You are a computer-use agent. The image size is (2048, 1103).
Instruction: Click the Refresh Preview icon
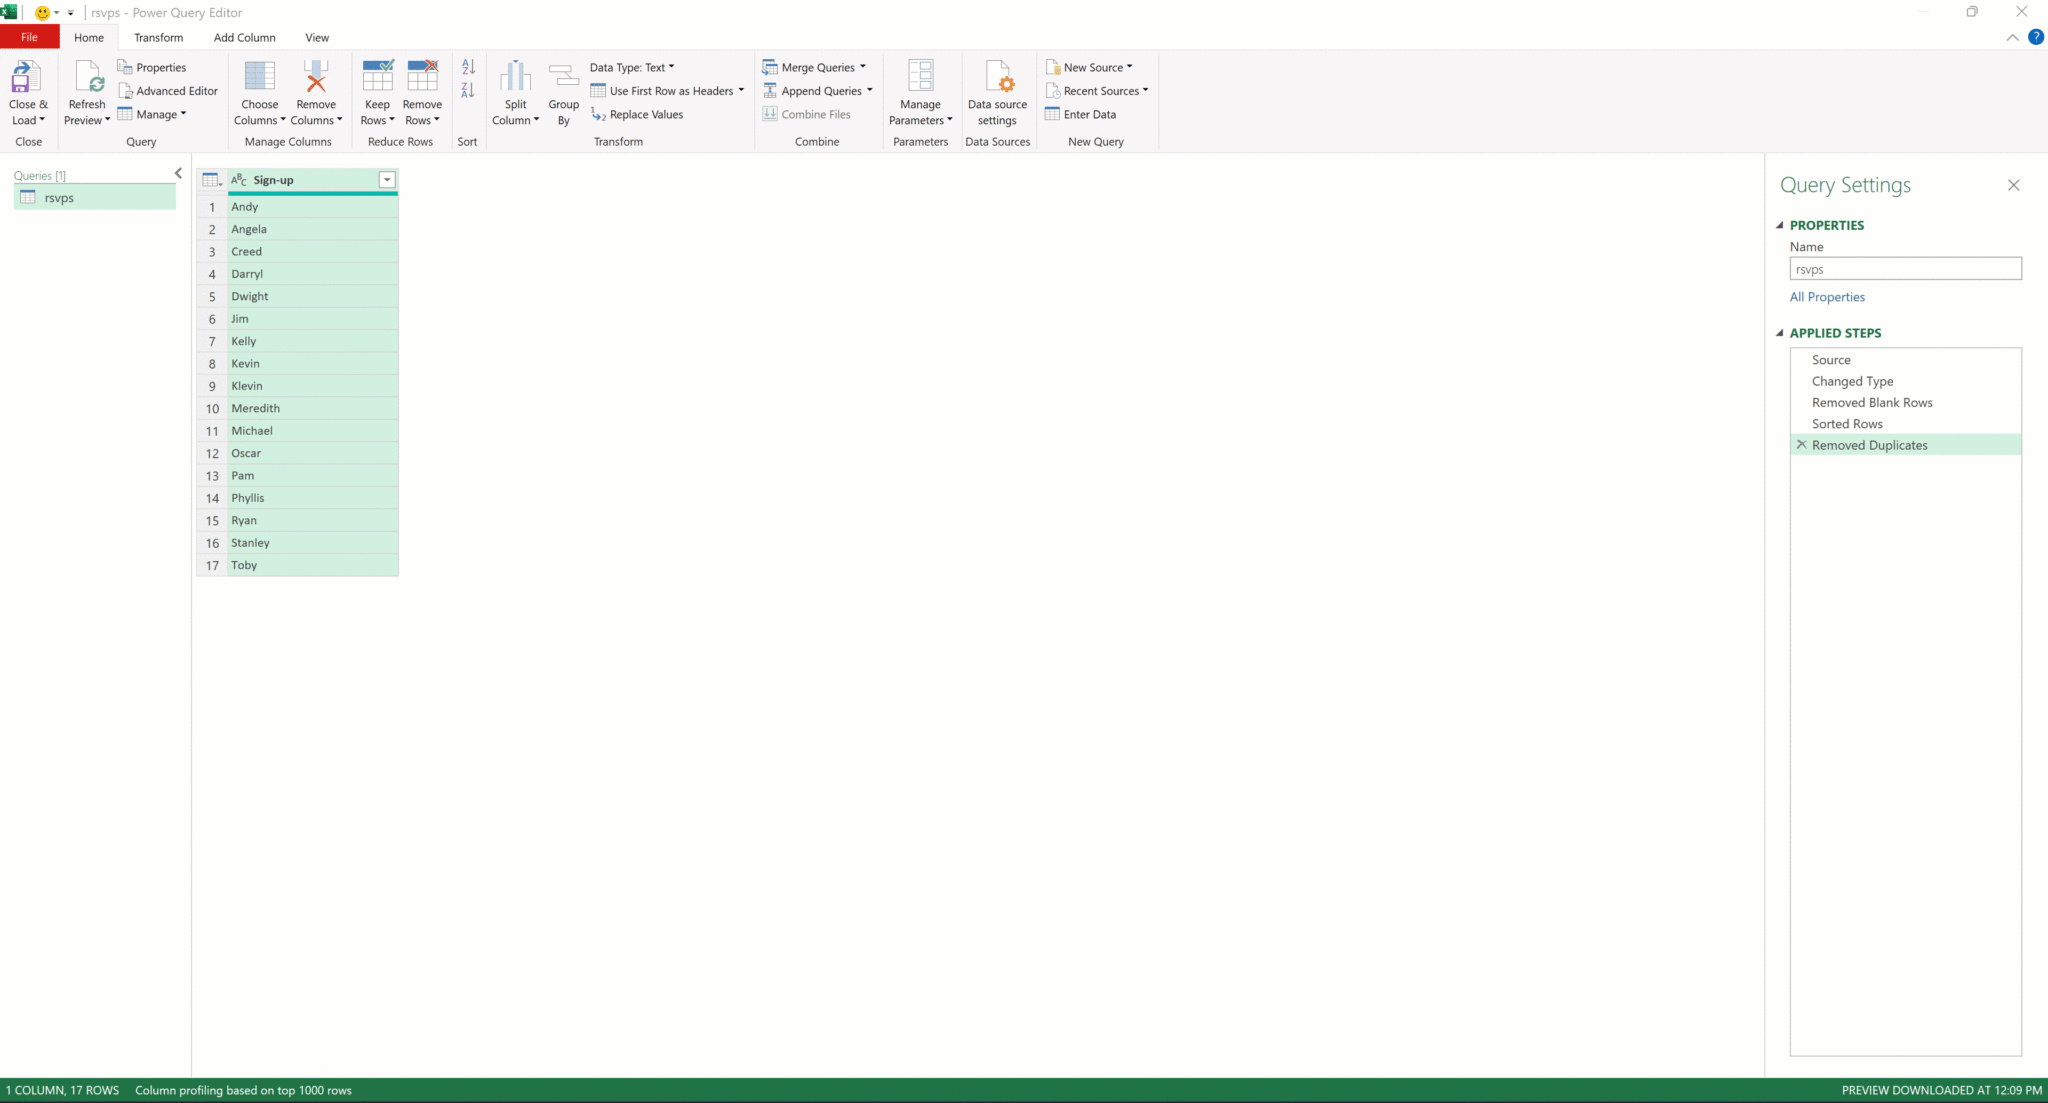click(88, 78)
